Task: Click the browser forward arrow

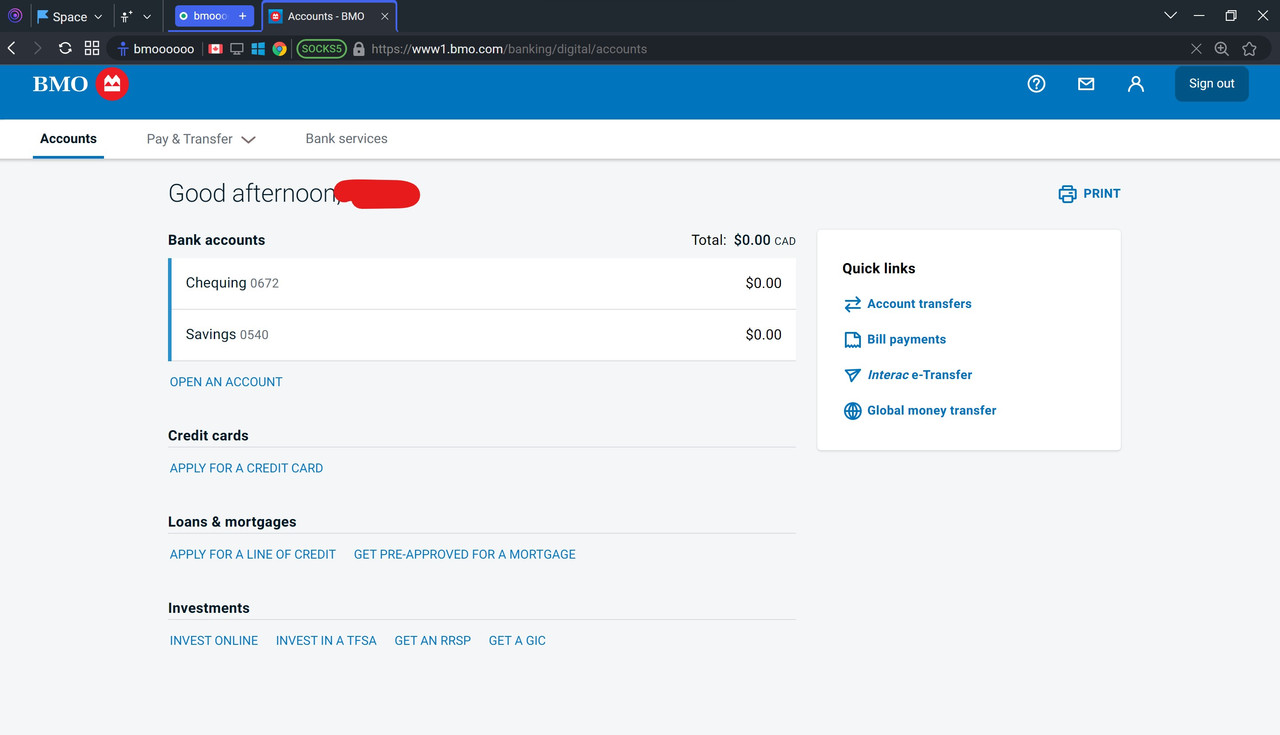Action: pos(38,48)
